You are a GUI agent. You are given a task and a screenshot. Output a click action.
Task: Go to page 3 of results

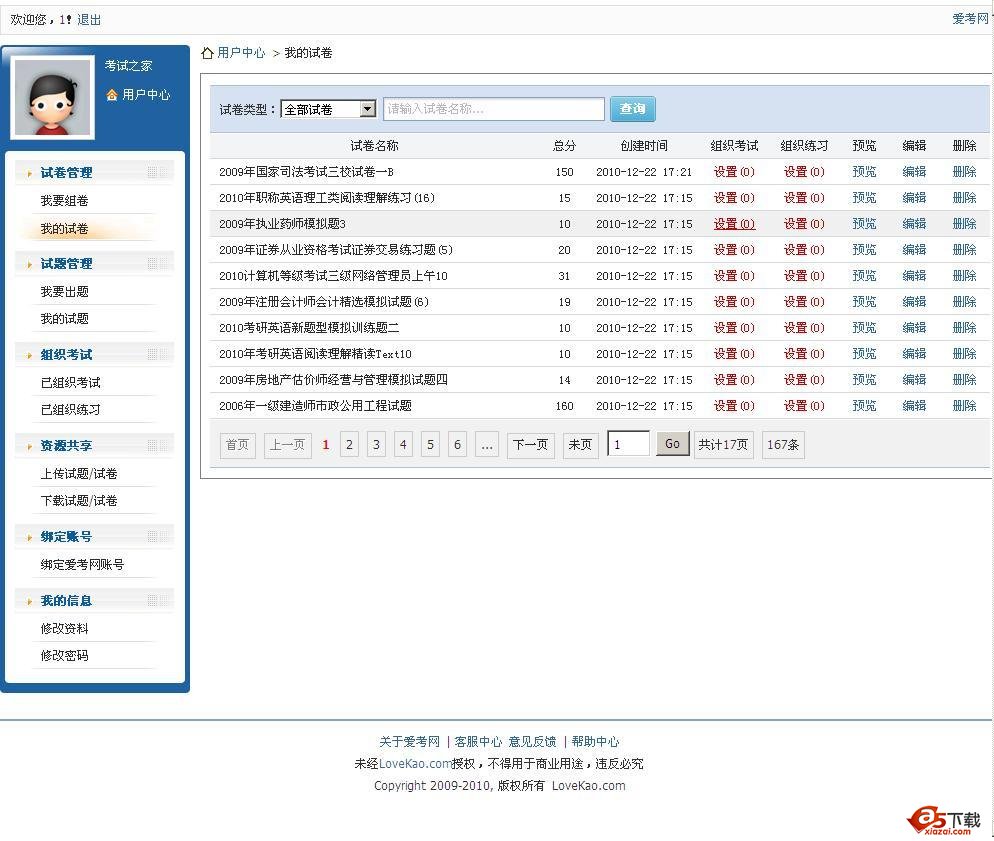376,445
